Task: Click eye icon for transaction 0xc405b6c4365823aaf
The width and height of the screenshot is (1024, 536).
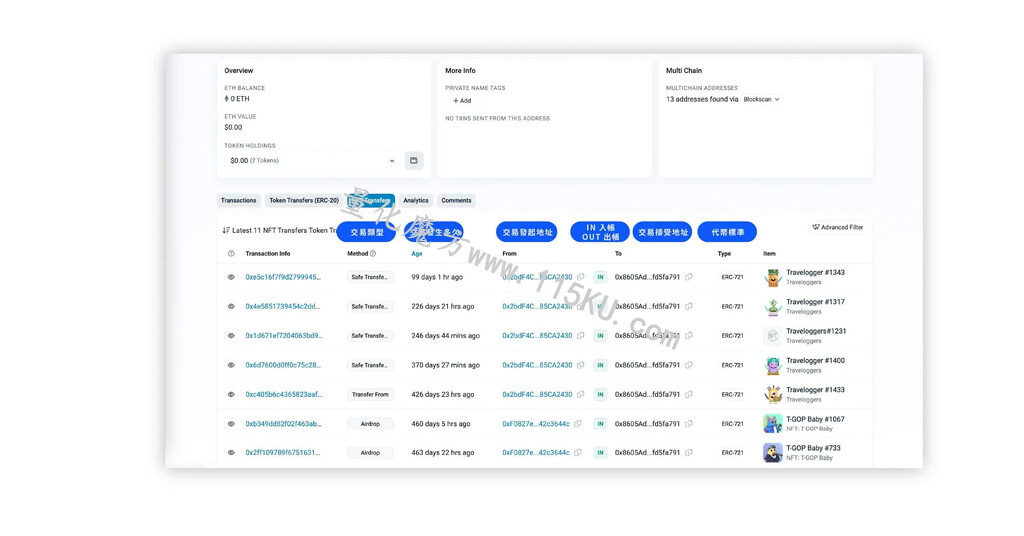Action: (x=231, y=394)
